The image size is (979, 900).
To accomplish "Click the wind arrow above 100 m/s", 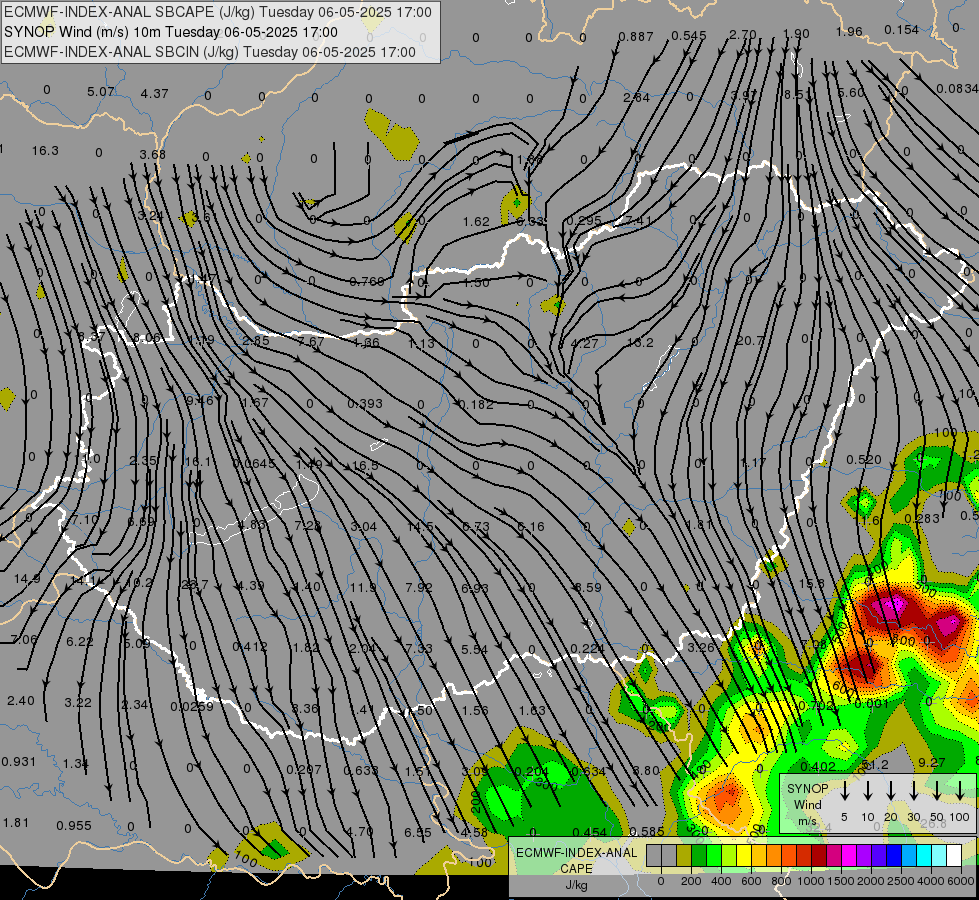I will [x=960, y=790].
